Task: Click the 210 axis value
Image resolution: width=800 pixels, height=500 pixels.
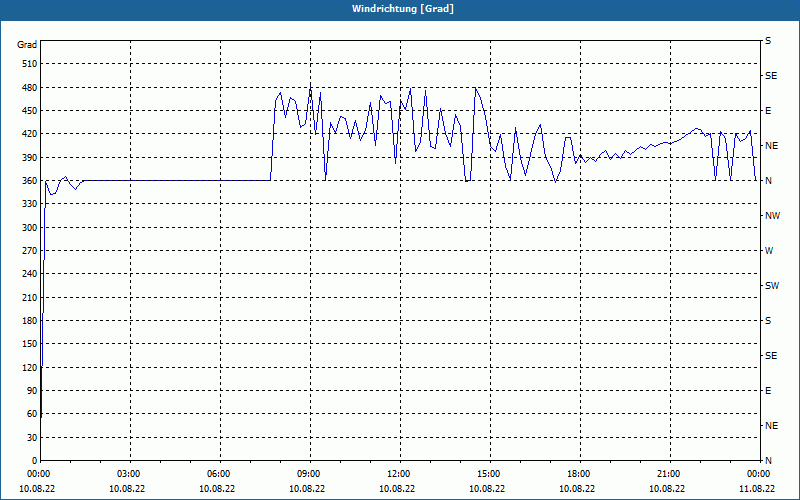Action: point(30,297)
